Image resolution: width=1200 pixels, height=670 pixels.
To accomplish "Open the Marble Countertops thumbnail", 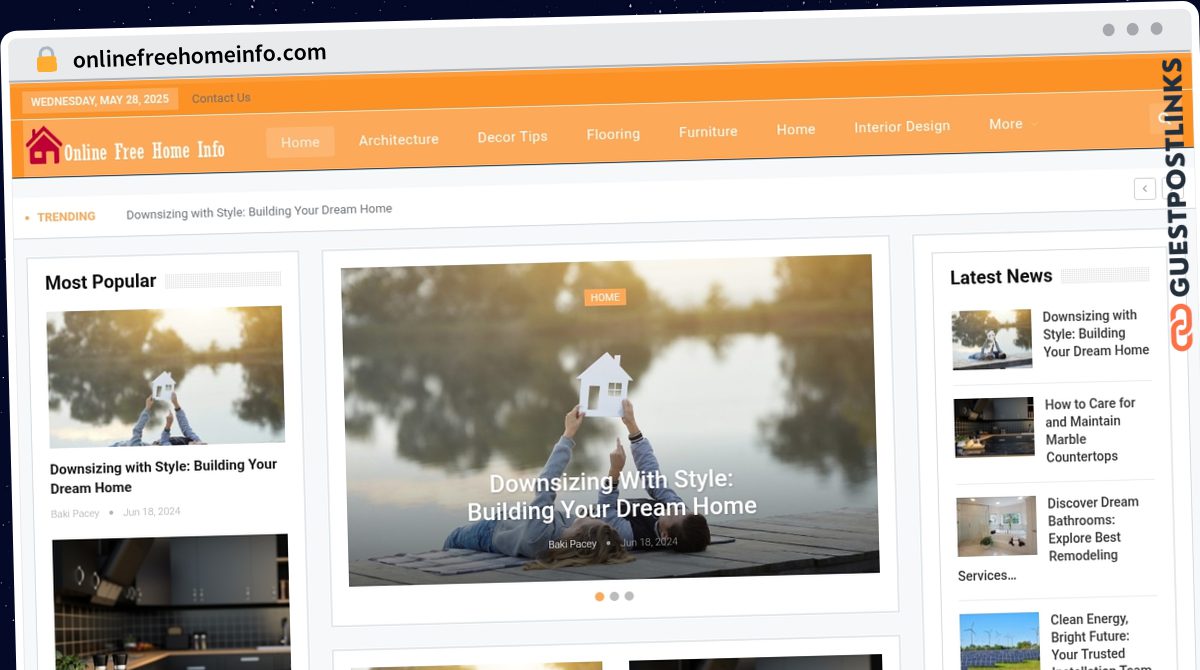I will tap(994, 427).
